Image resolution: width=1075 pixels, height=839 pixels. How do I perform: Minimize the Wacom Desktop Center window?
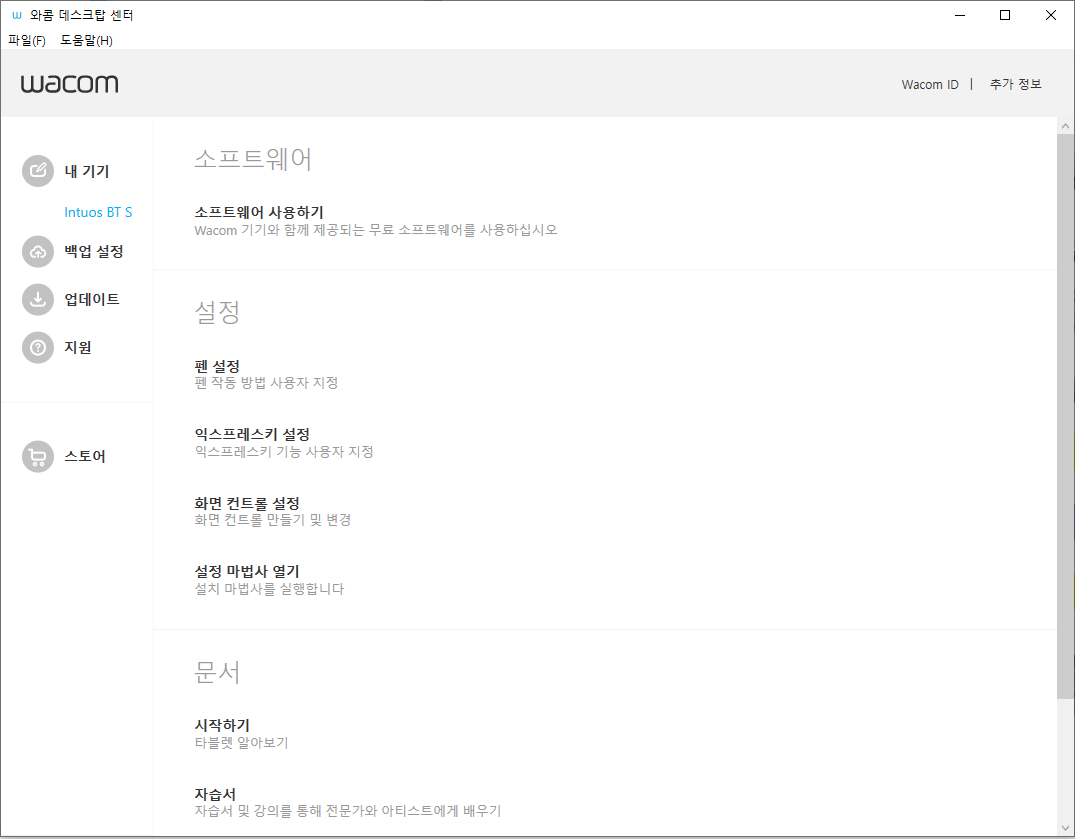pyautogui.click(x=960, y=15)
